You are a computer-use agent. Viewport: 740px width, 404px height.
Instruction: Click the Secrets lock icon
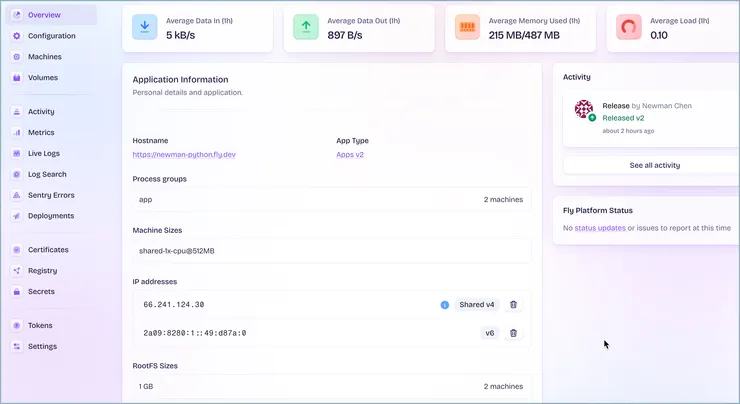(x=17, y=292)
